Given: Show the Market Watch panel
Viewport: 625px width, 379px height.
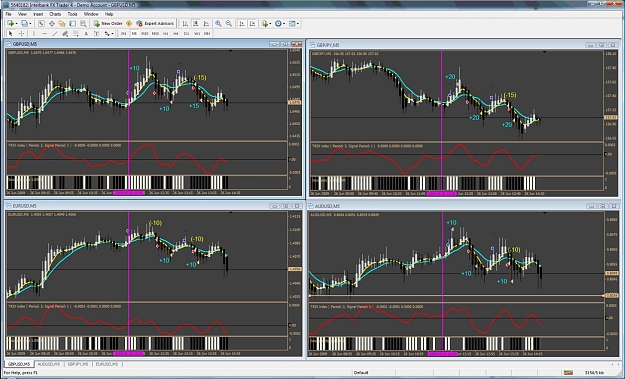Looking at the screenshot, I should (41, 24).
